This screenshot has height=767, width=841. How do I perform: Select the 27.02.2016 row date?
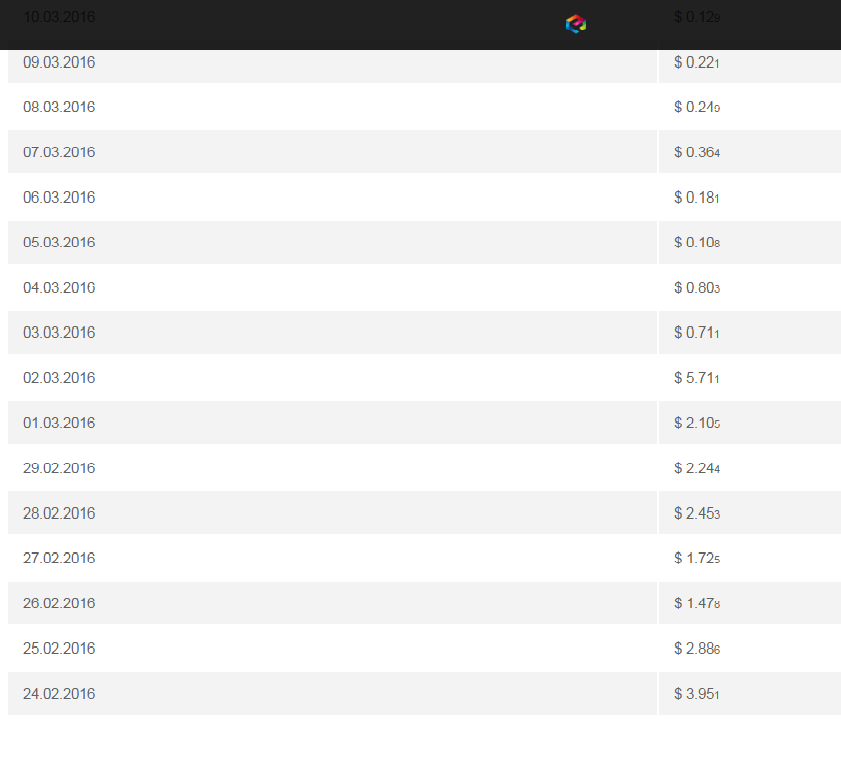(x=59, y=558)
